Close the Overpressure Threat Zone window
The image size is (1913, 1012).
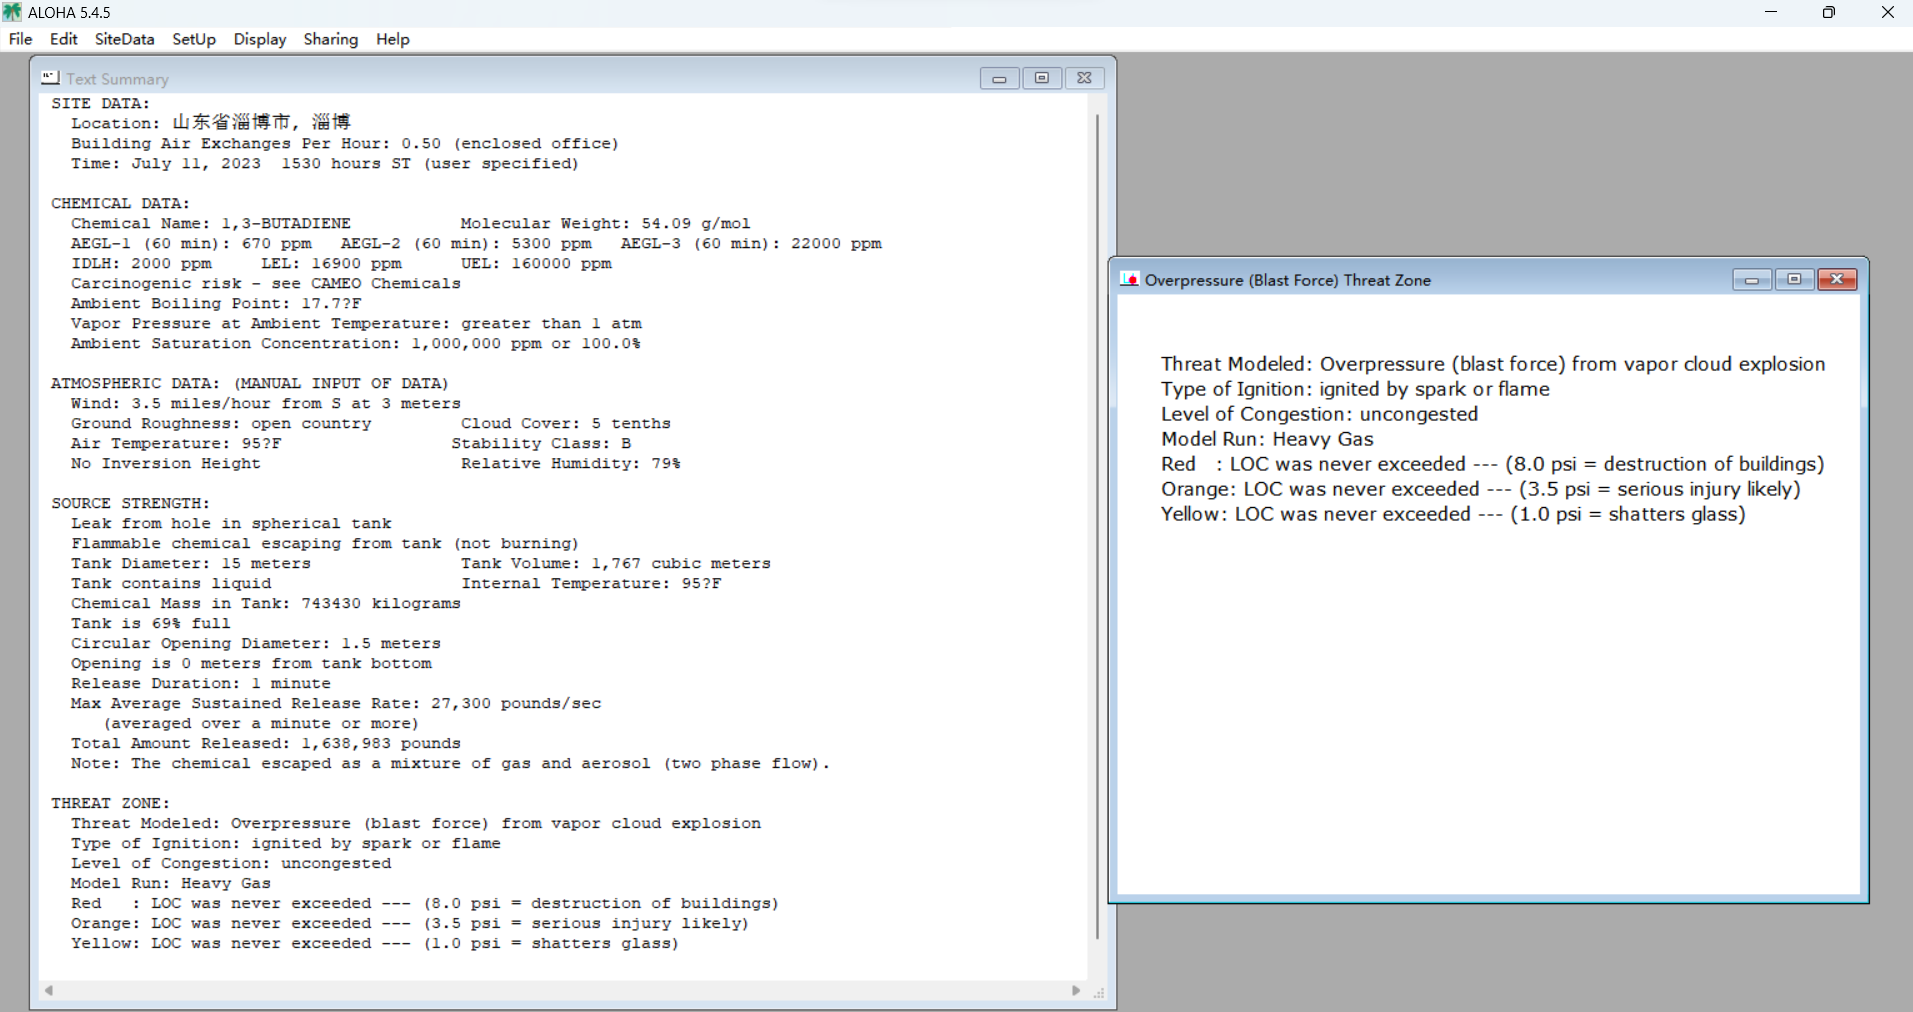[x=1837, y=279]
